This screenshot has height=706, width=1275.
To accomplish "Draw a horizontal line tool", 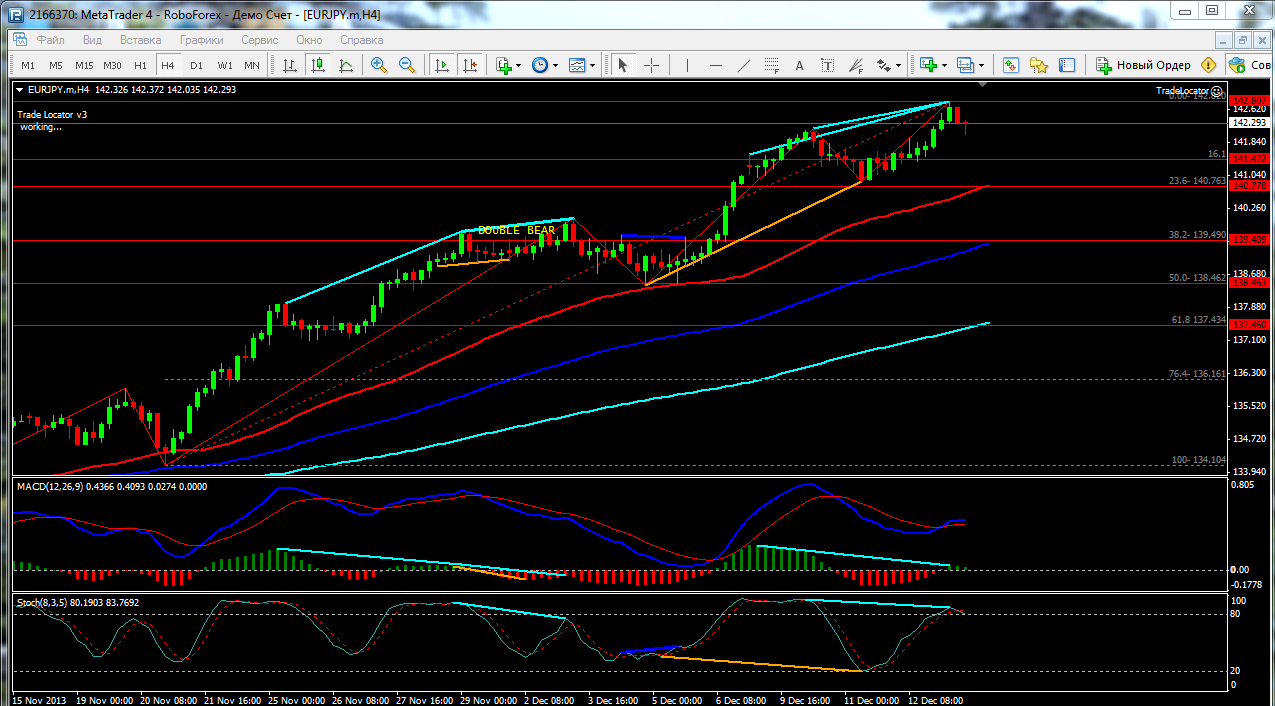I will [x=715, y=65].
